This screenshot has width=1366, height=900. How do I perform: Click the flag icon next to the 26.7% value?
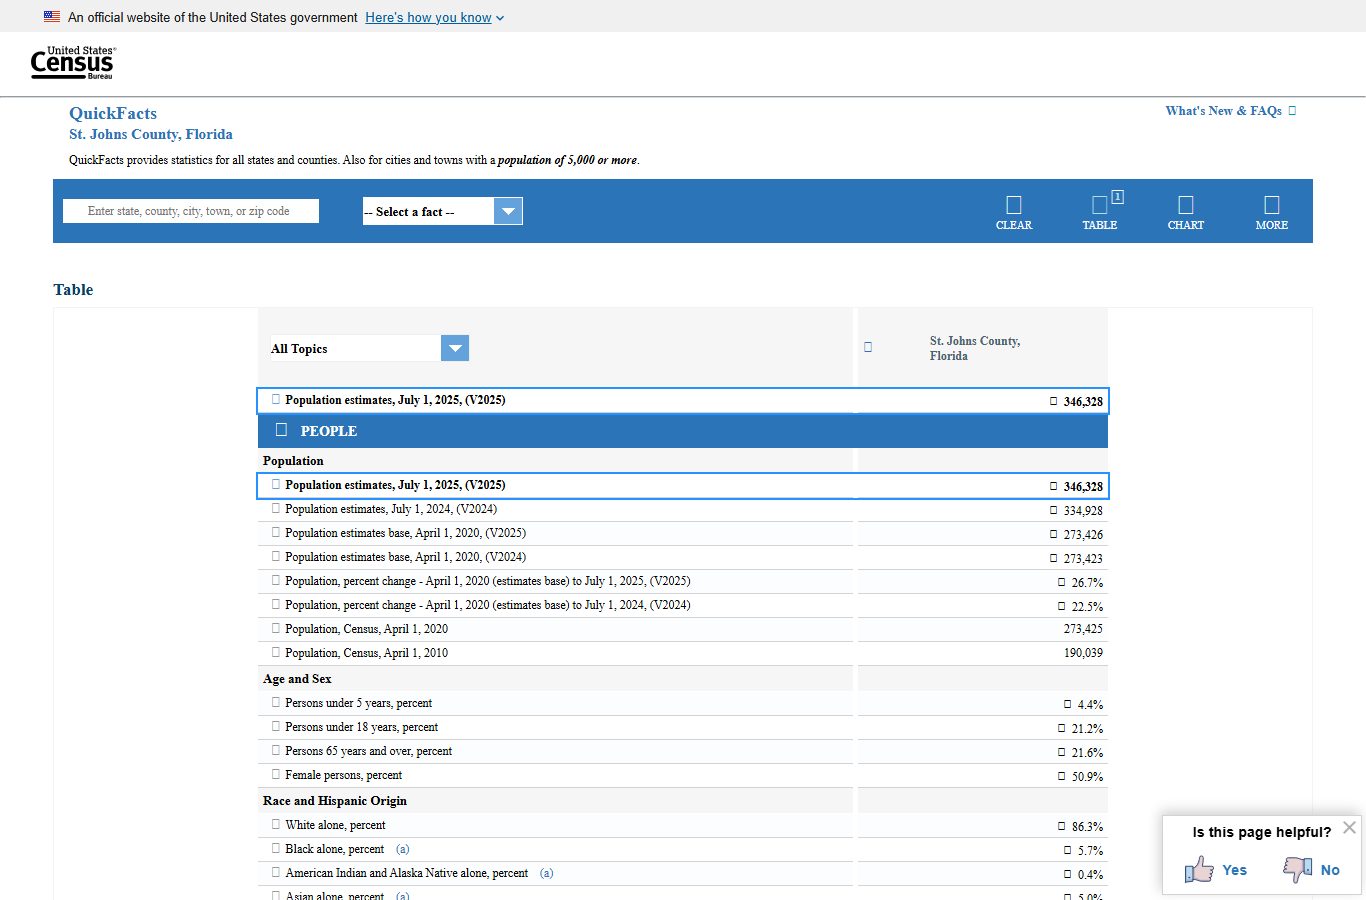(1061, 582)
